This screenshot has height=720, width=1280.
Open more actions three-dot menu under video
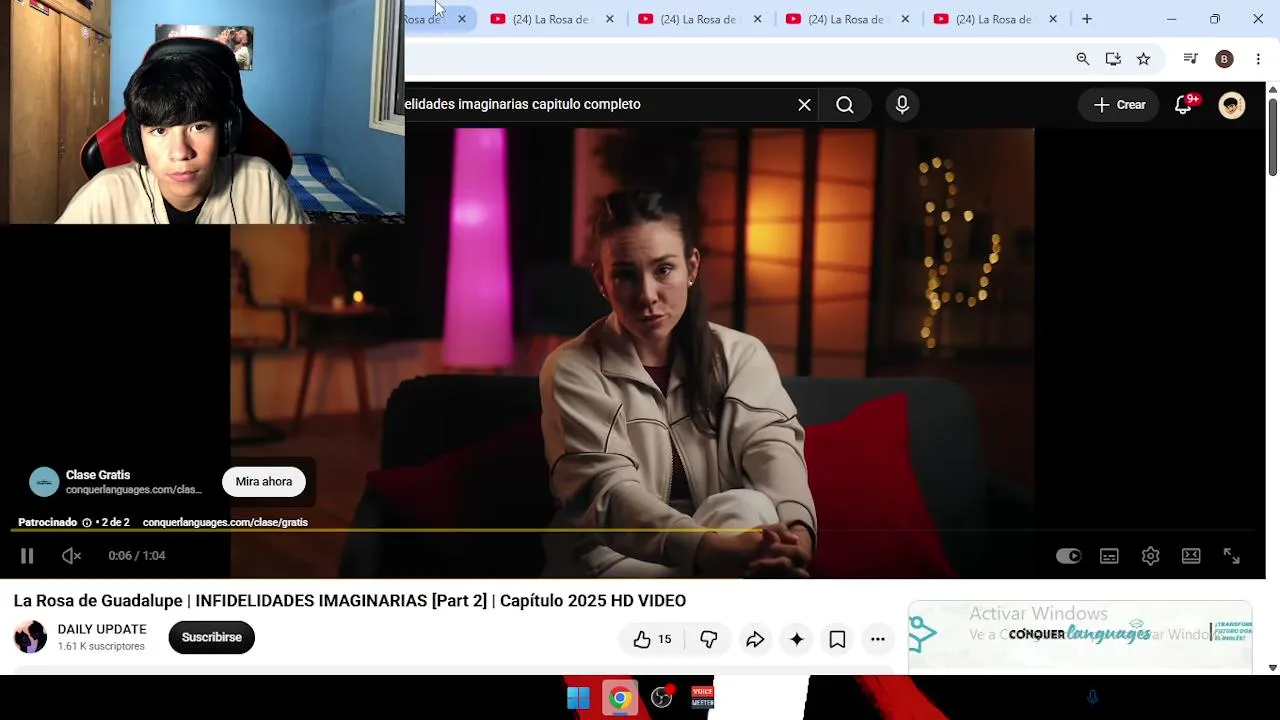878,639
